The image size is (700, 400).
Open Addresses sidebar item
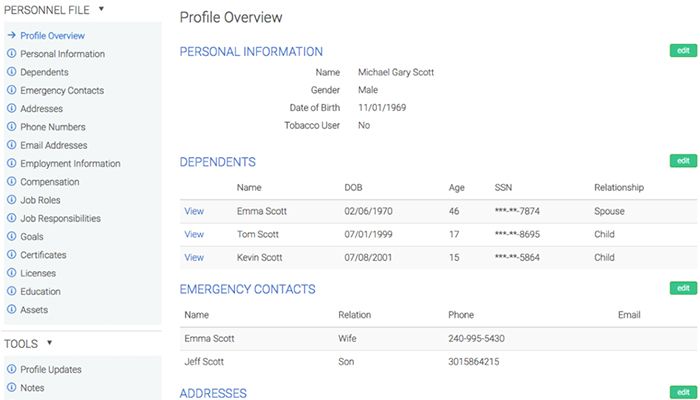click(42, 109)
